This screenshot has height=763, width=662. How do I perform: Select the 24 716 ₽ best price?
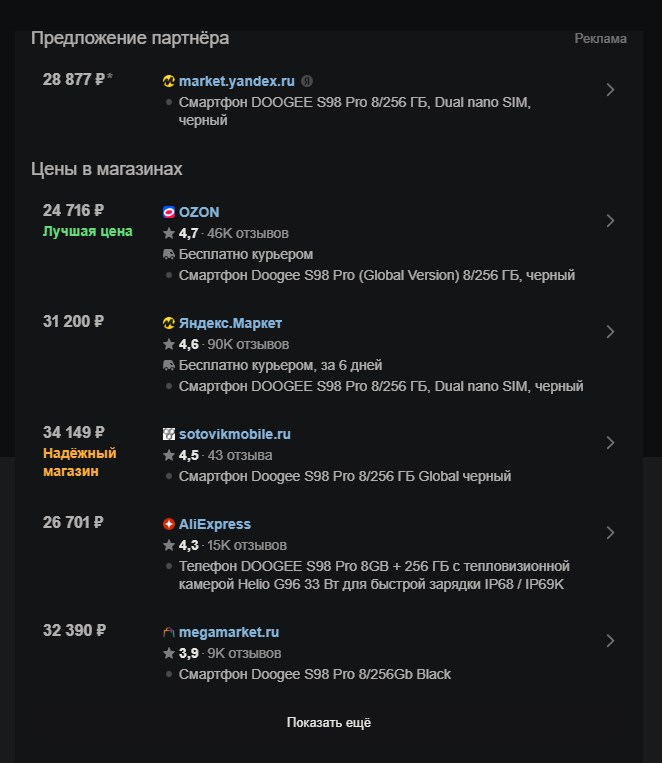coord(74,210)
